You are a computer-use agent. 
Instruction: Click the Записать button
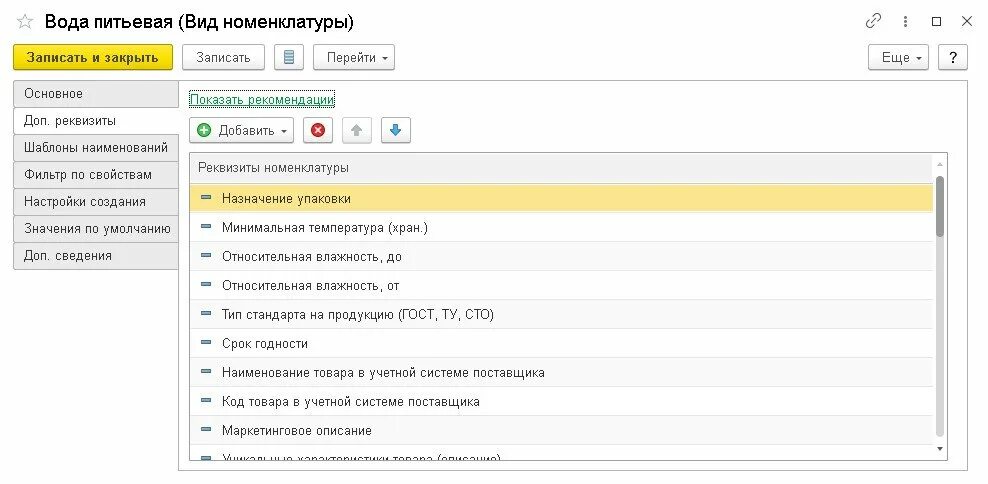tap(224, 57)
